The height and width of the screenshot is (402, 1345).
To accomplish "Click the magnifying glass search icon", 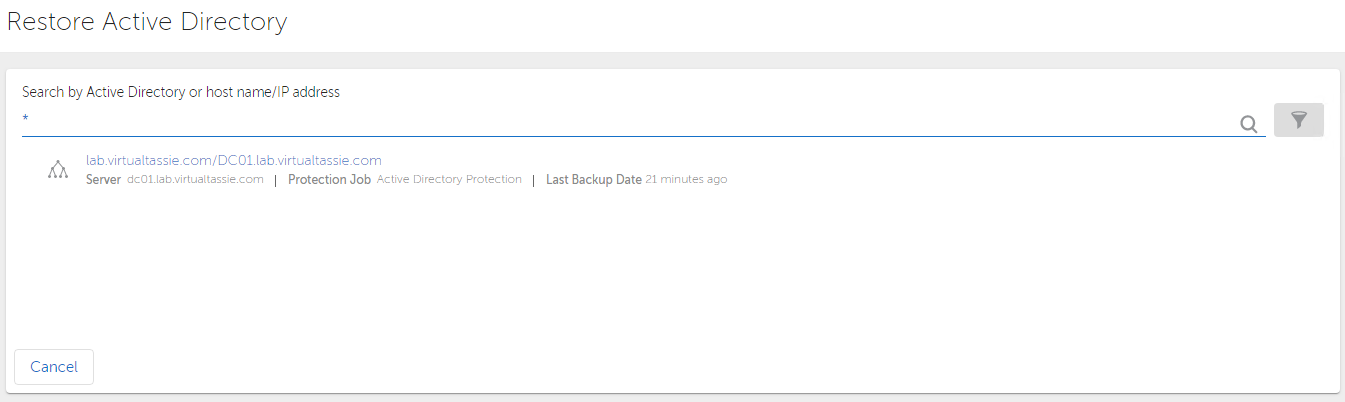I will pos(1248,124).
